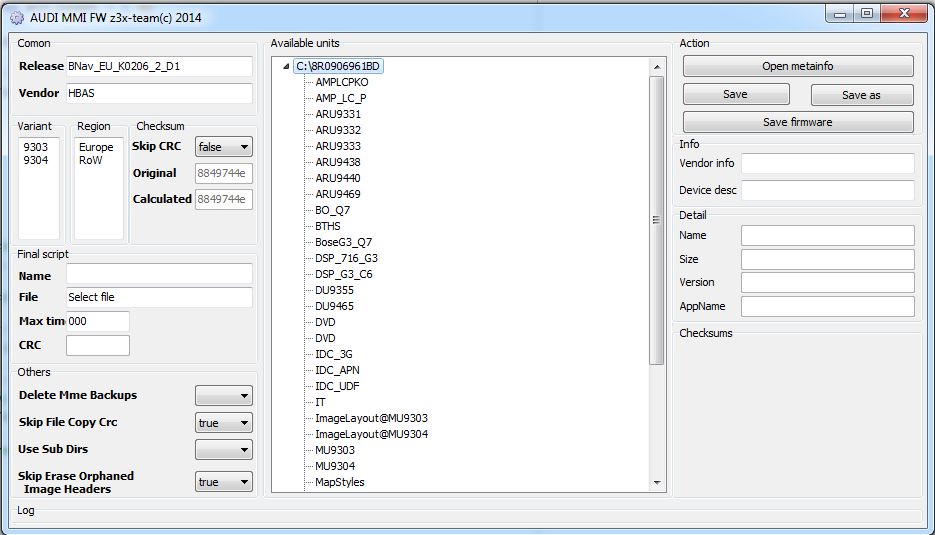Click the Save as button
This screenshot has height=535, width=935.
pyautogui.click(x=861, y=95)
